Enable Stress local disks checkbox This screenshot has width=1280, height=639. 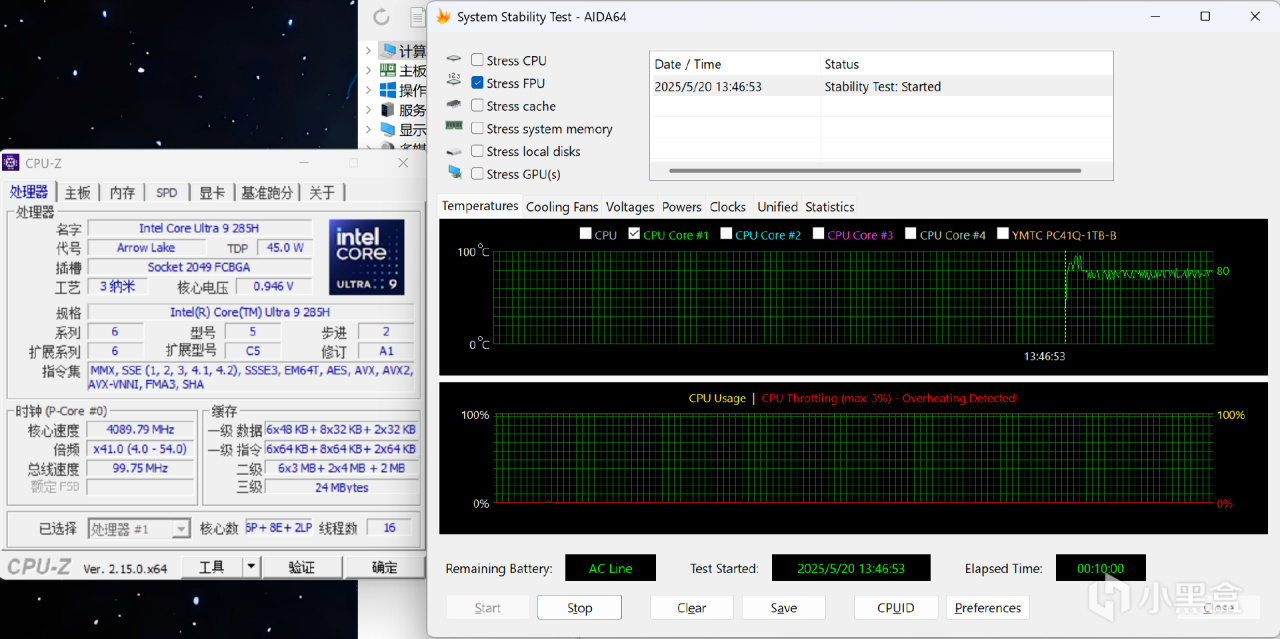pyautogui.click(x=478, y=151)
